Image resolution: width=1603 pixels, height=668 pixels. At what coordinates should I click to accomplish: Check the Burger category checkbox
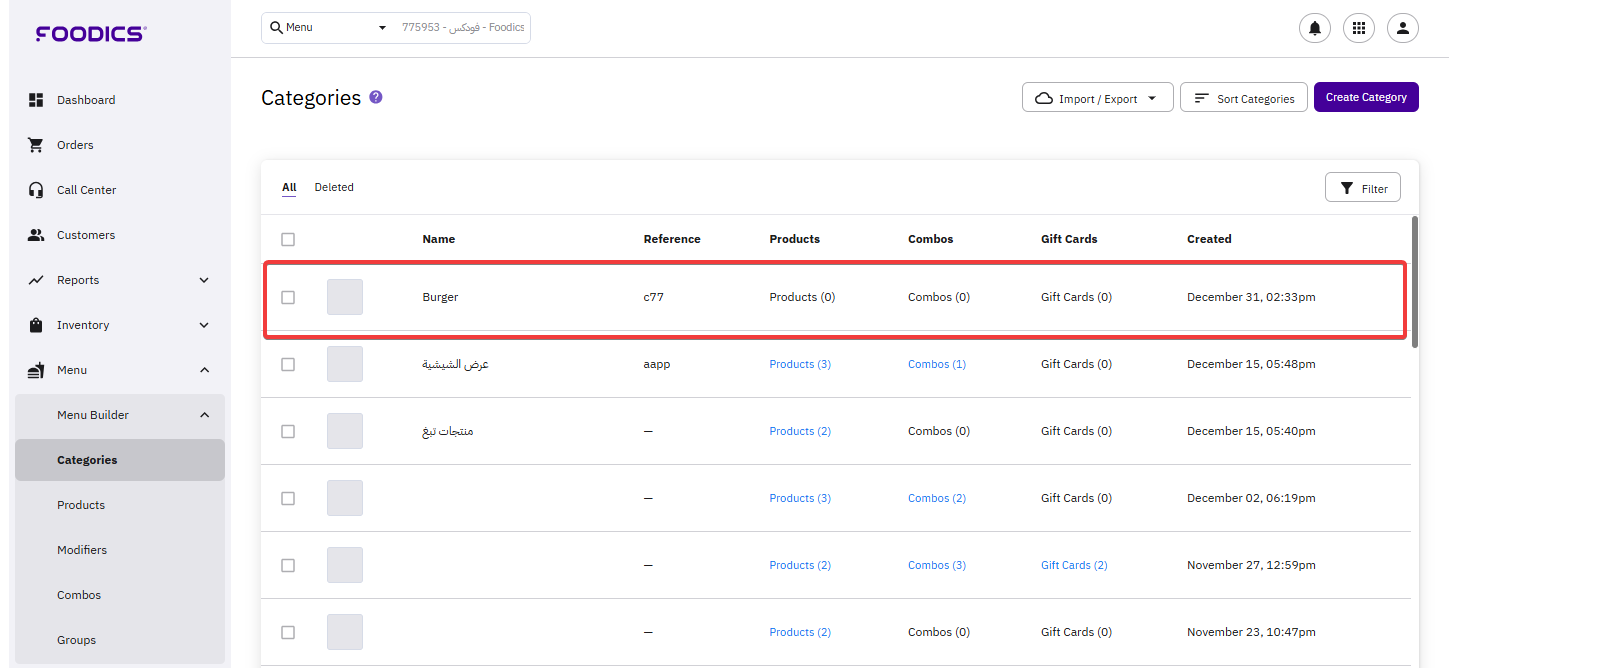(x=288, y=297)
